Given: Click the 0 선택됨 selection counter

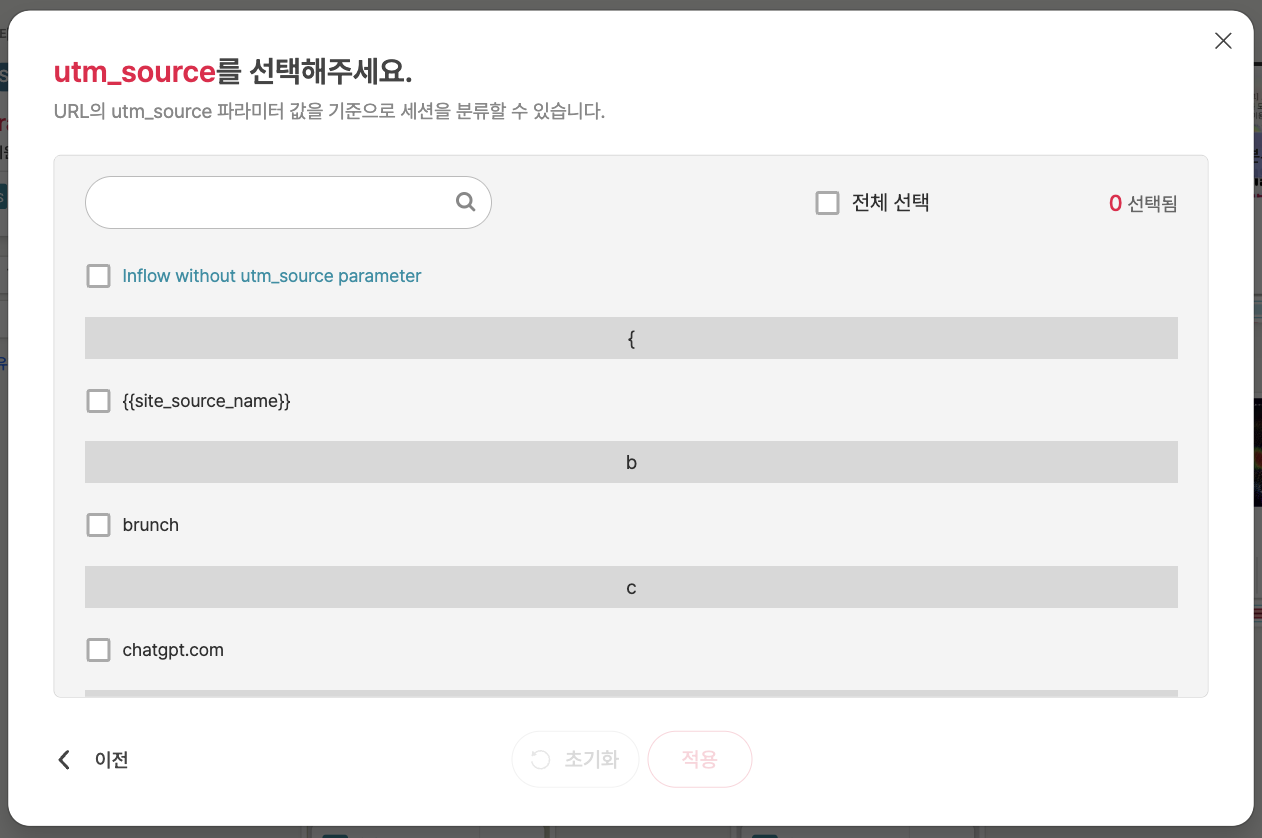Looking at the screenshot, I should (x=1142, y=202).
